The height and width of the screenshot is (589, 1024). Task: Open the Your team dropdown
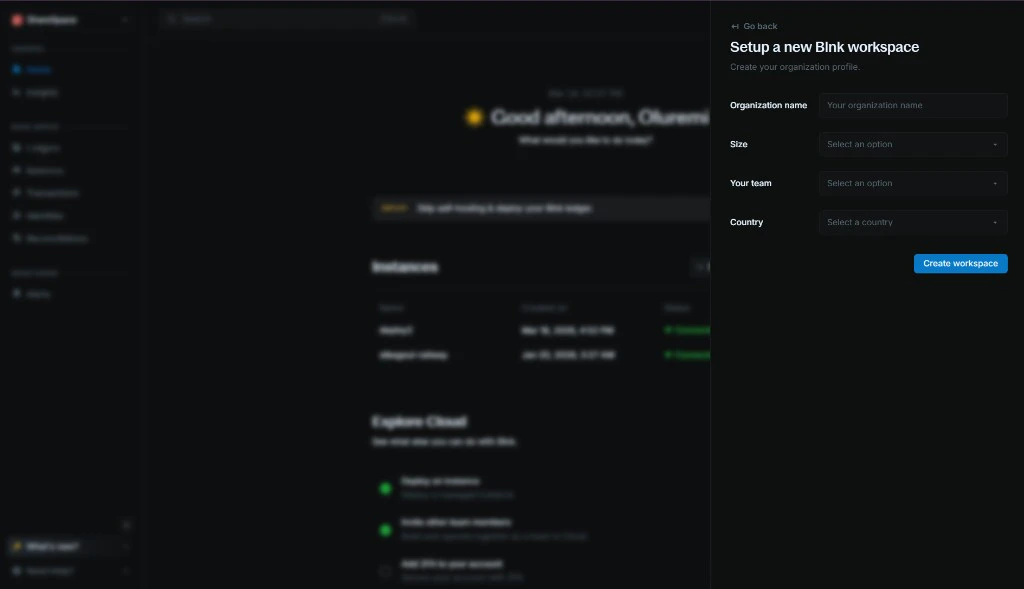[912, 183]
